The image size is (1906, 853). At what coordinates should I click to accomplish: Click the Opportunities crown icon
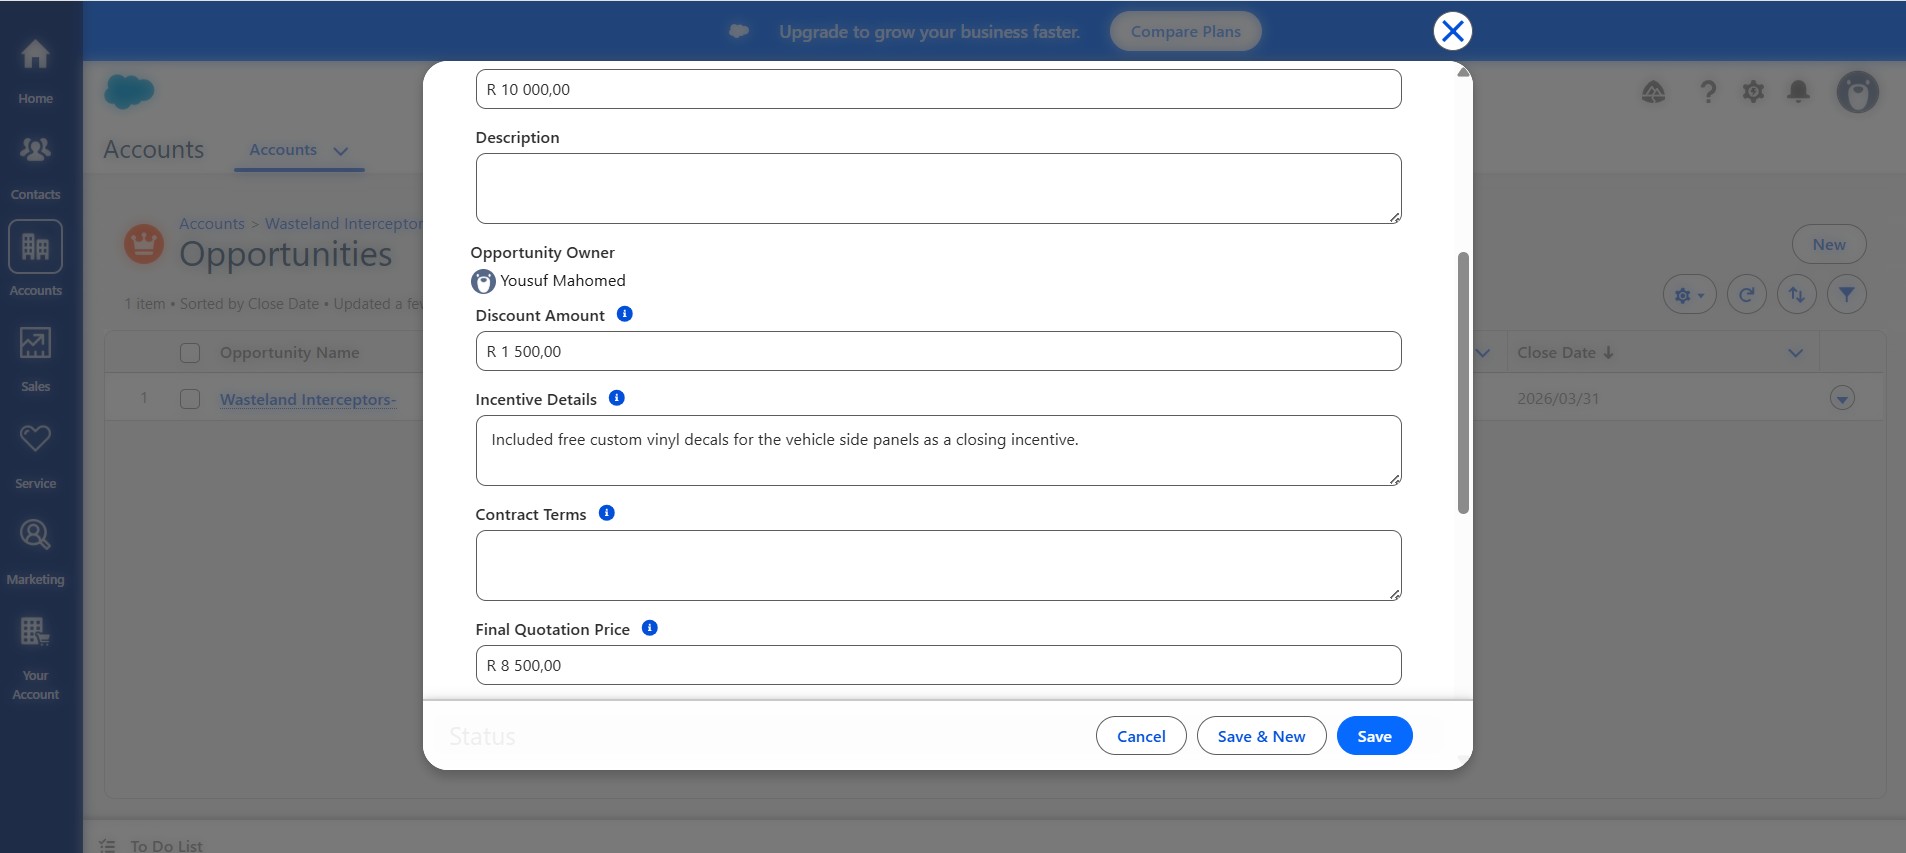pos(144,244)
